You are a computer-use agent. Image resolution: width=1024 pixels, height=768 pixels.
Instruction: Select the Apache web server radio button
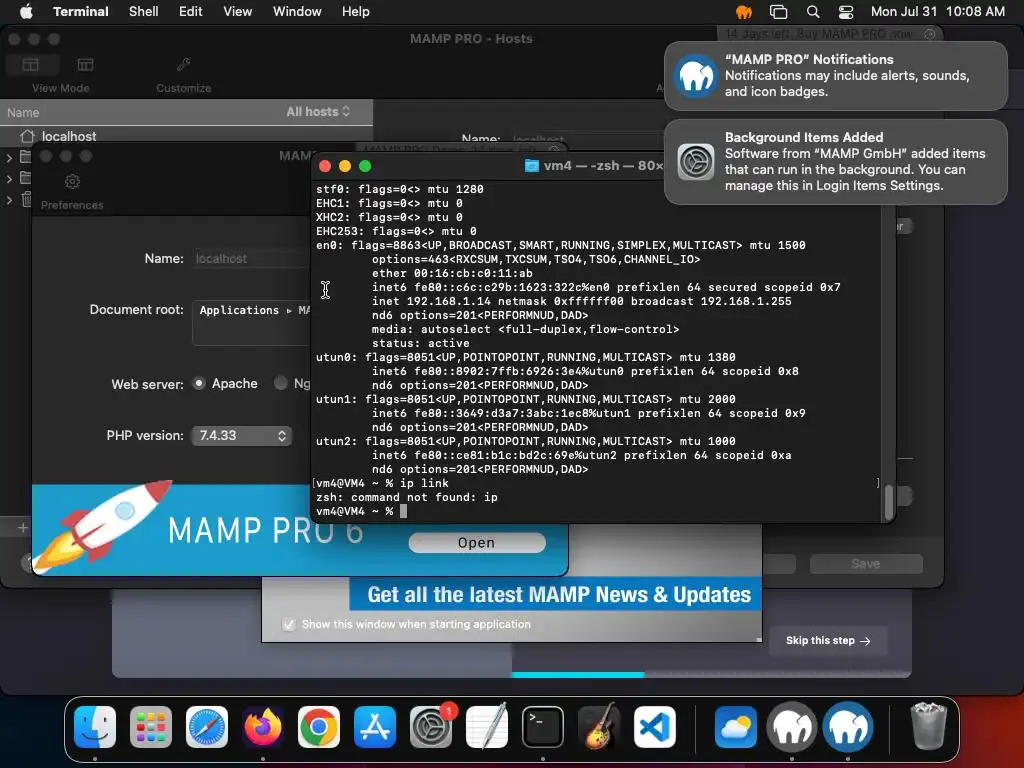(x=199, y=383)
